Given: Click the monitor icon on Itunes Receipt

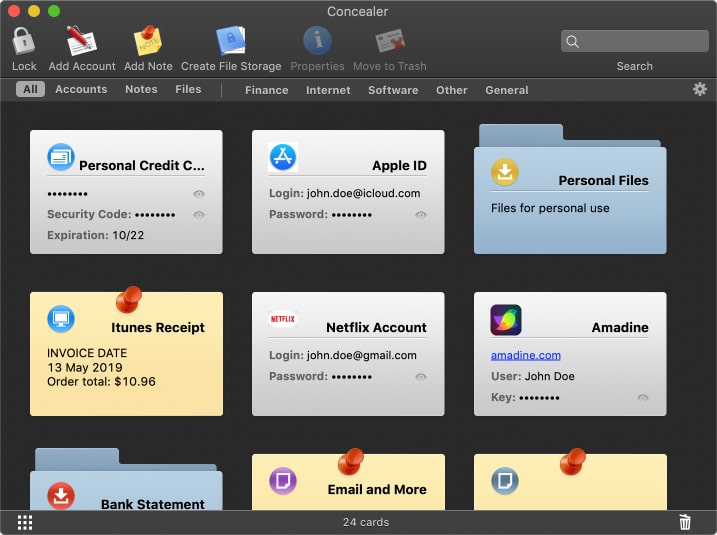Looking at the screenshot, I should 61,319.
